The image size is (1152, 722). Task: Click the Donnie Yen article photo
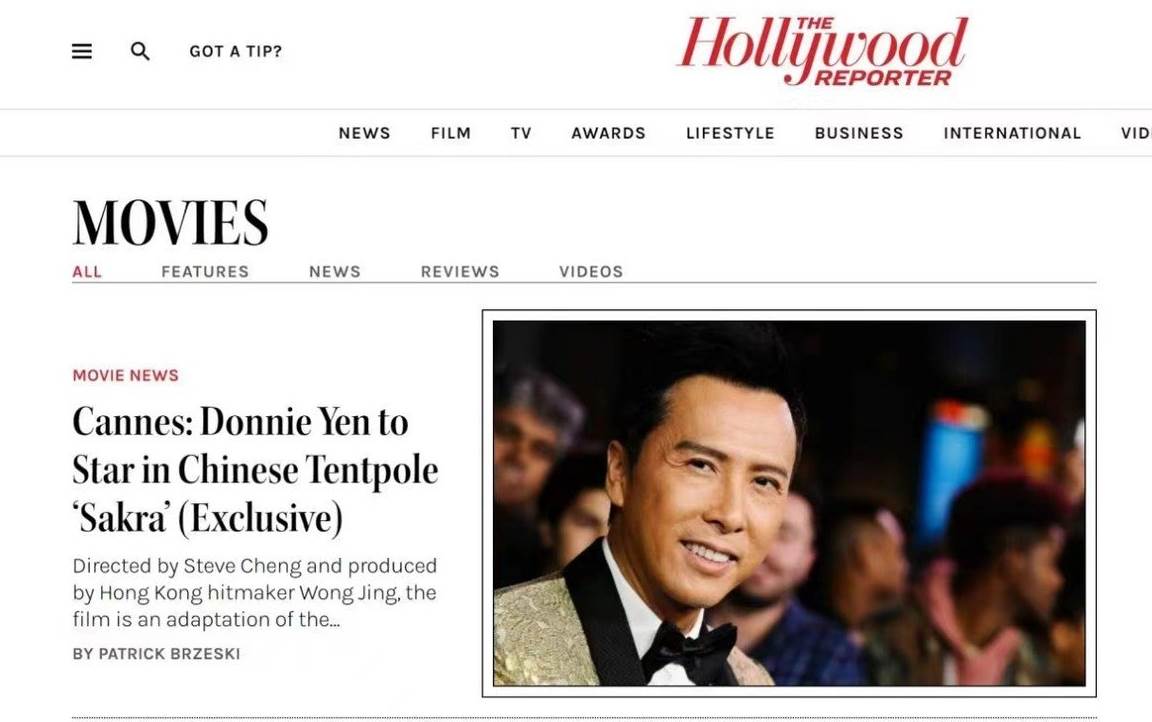(x=789, y=503)
